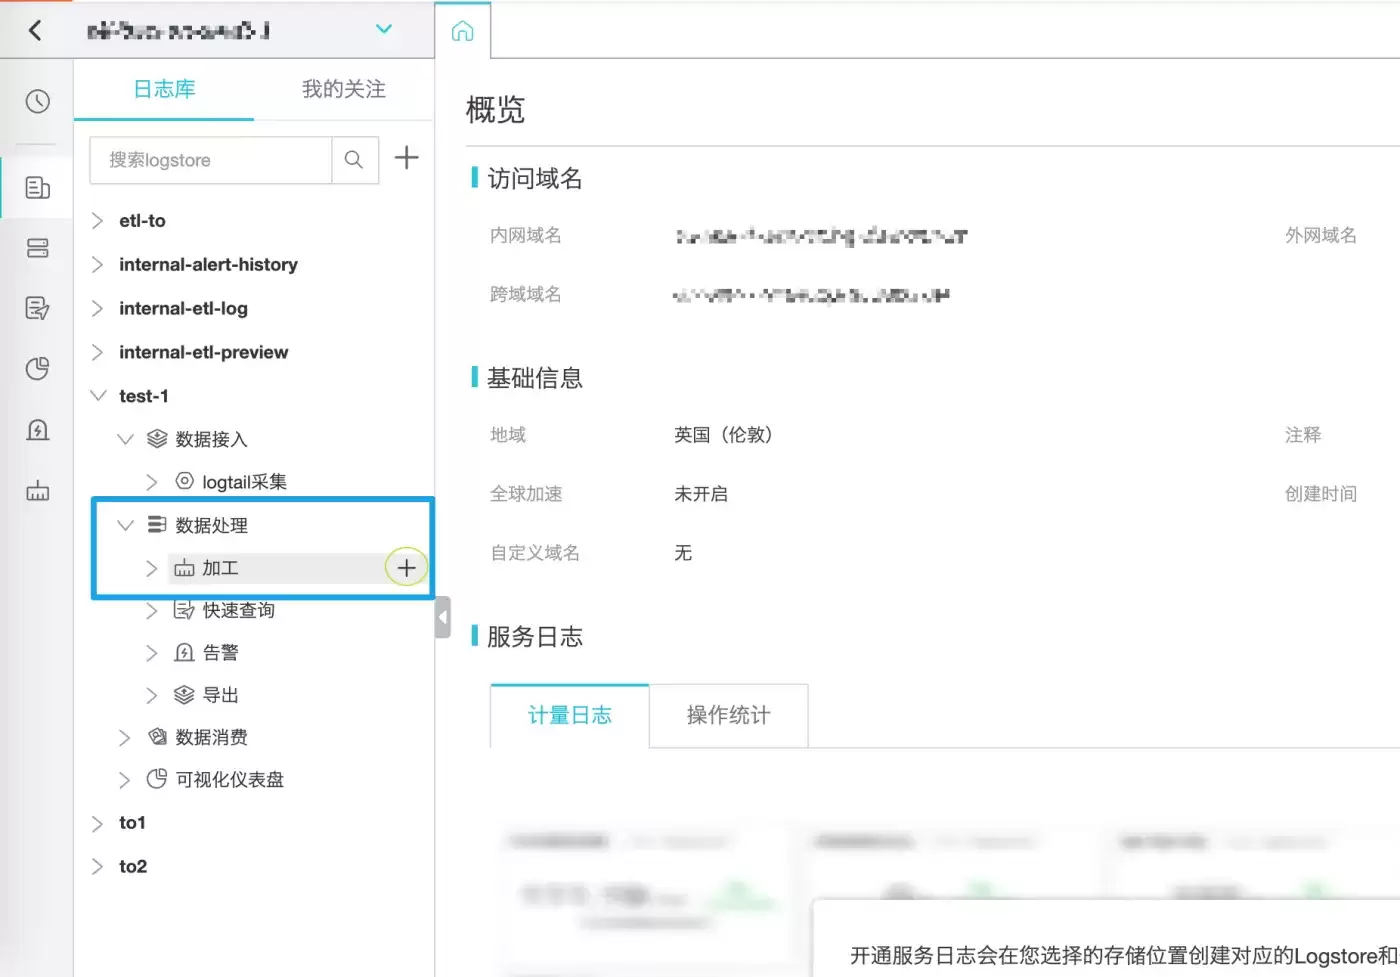Add a new logstore with plus icon
Screen dimensions: 1400x977
click(x=406, y=158)
